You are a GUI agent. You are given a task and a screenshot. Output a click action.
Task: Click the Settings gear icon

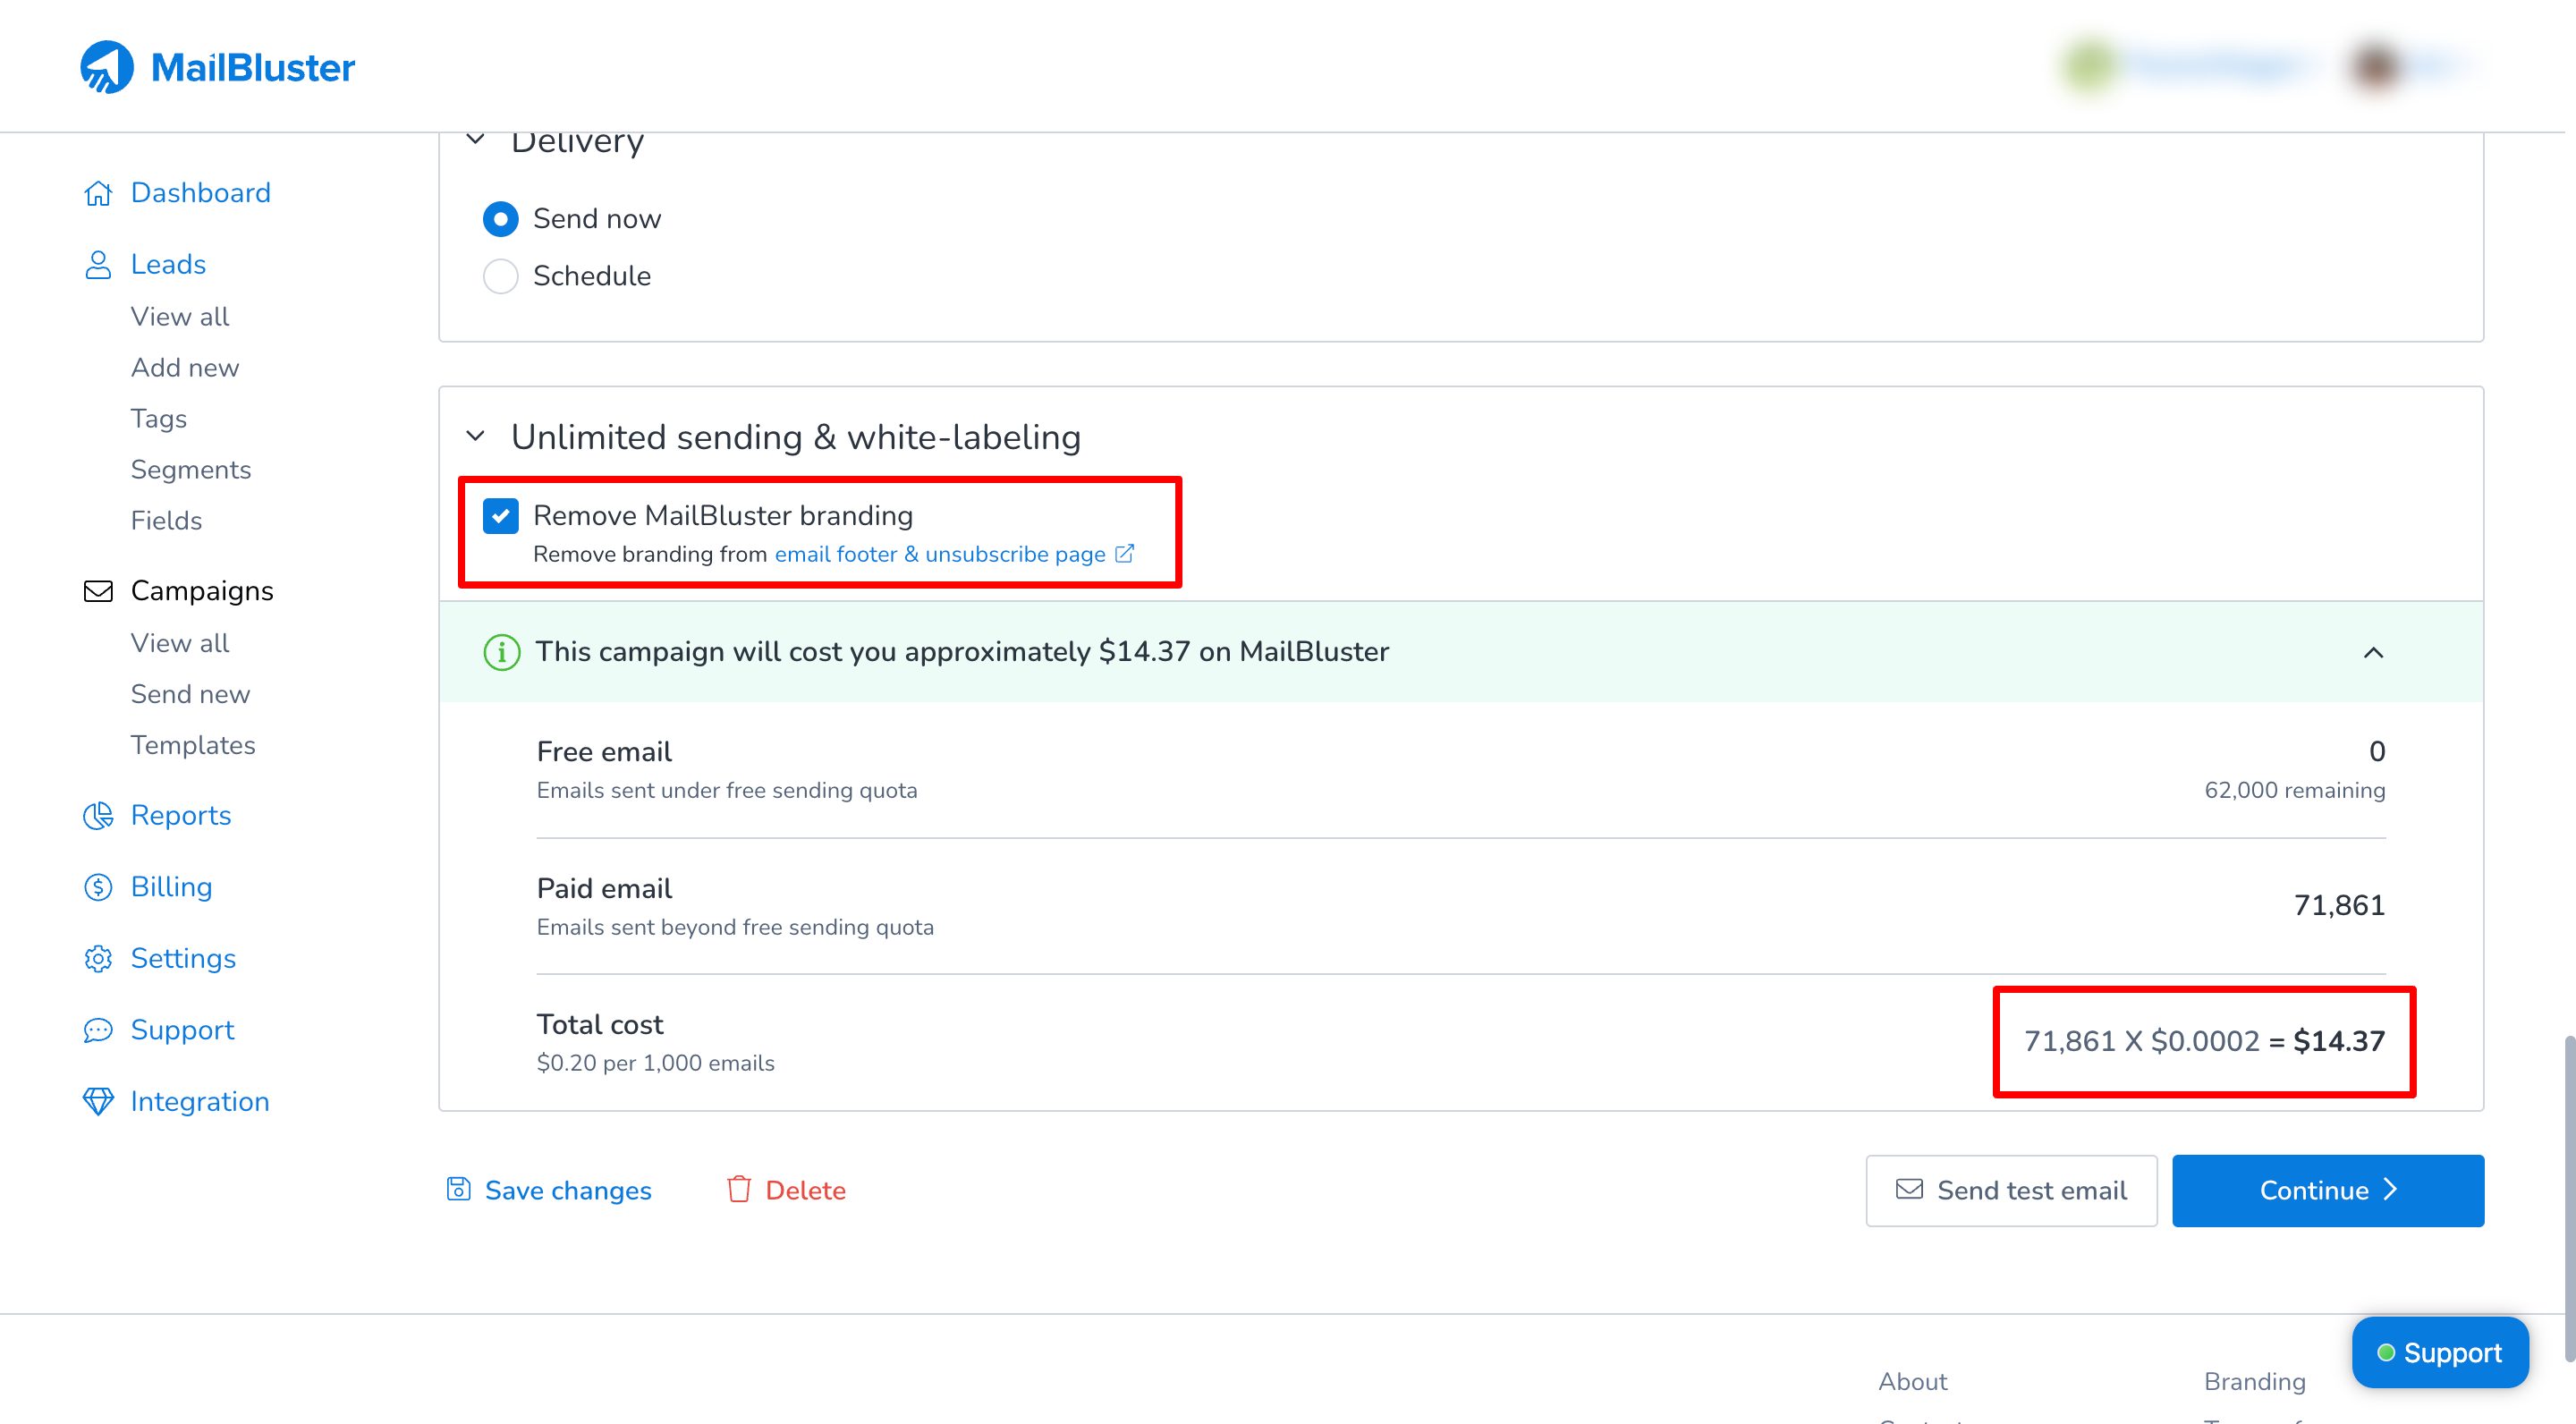[x=98, y=959]
